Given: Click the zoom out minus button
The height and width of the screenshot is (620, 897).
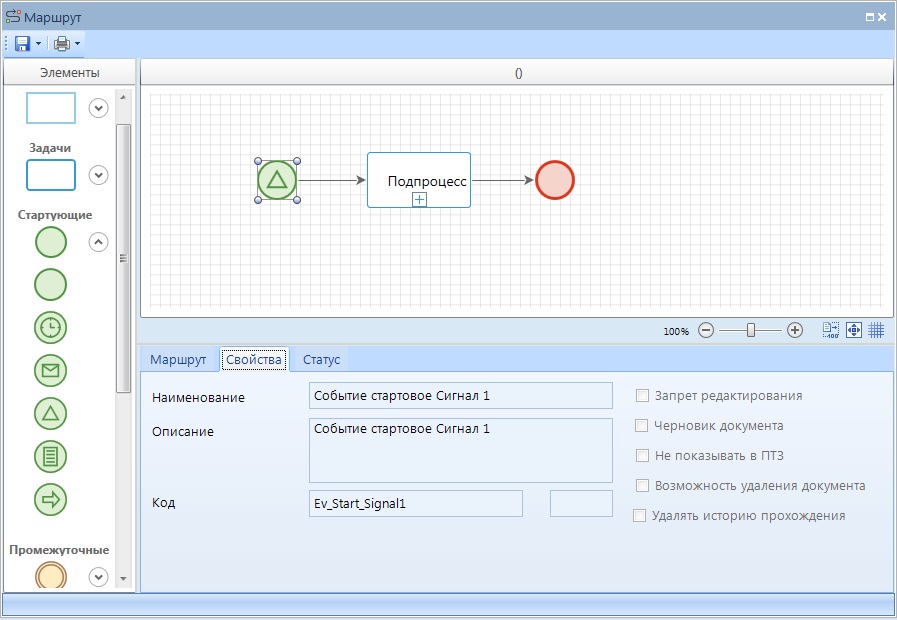Looking at the screenshot, I should point(706,330).
